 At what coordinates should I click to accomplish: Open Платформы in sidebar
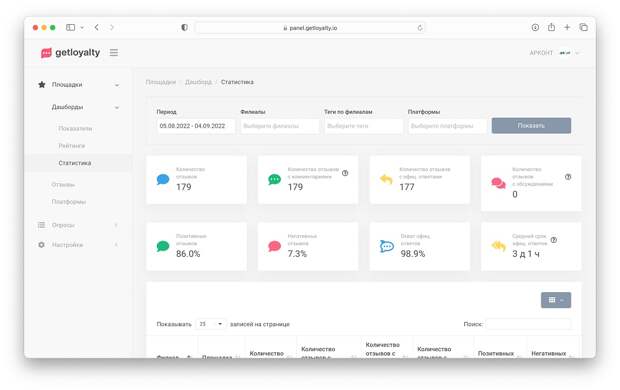pyautogui.click(x=69, y=202)
